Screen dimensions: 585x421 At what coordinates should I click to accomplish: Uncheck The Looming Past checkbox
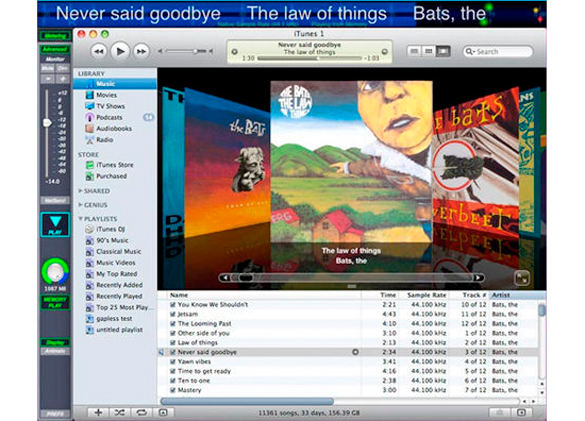(x=173, y=324)
